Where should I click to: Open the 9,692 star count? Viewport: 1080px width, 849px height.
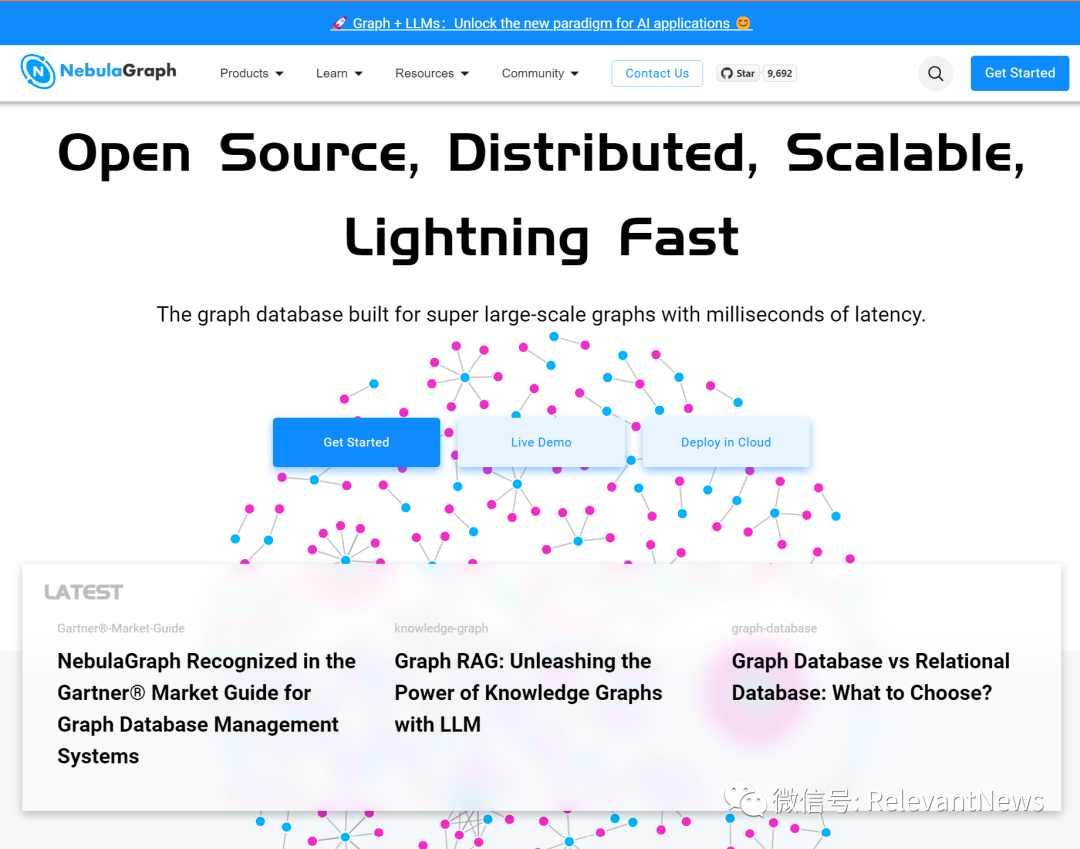pyautogui.click(x=780, y=73)
